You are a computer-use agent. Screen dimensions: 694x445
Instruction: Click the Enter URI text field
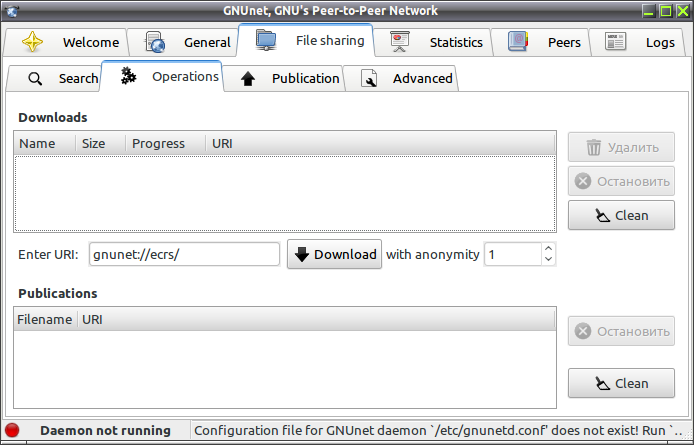click(184, 254)
